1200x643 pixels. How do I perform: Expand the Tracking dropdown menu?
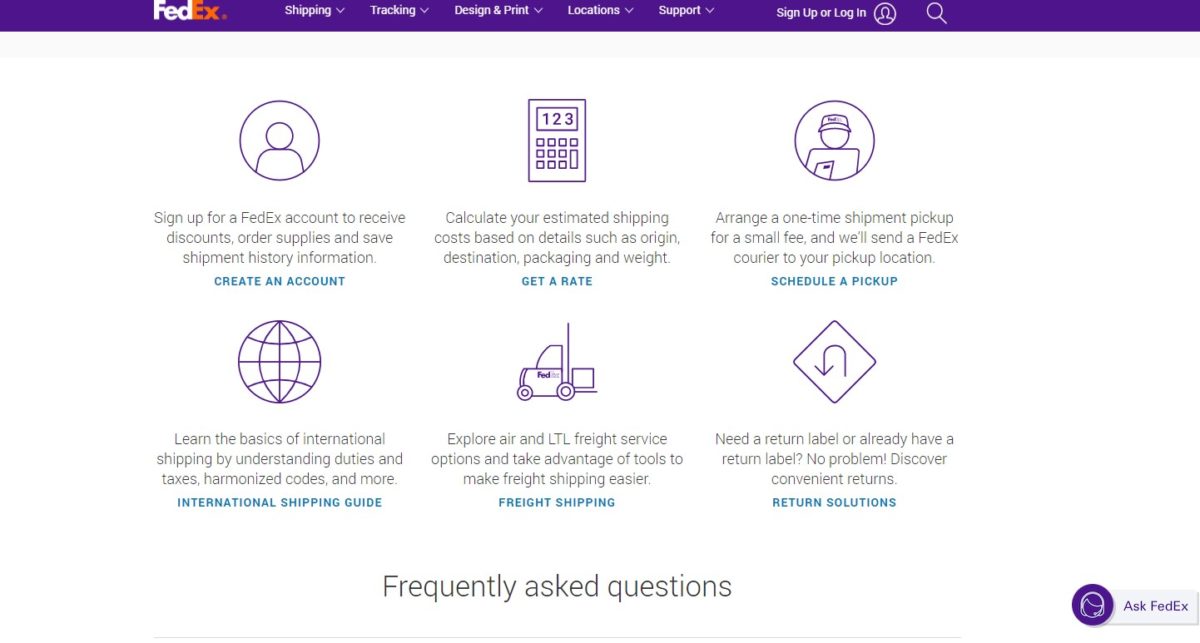[x=399, y=11]
